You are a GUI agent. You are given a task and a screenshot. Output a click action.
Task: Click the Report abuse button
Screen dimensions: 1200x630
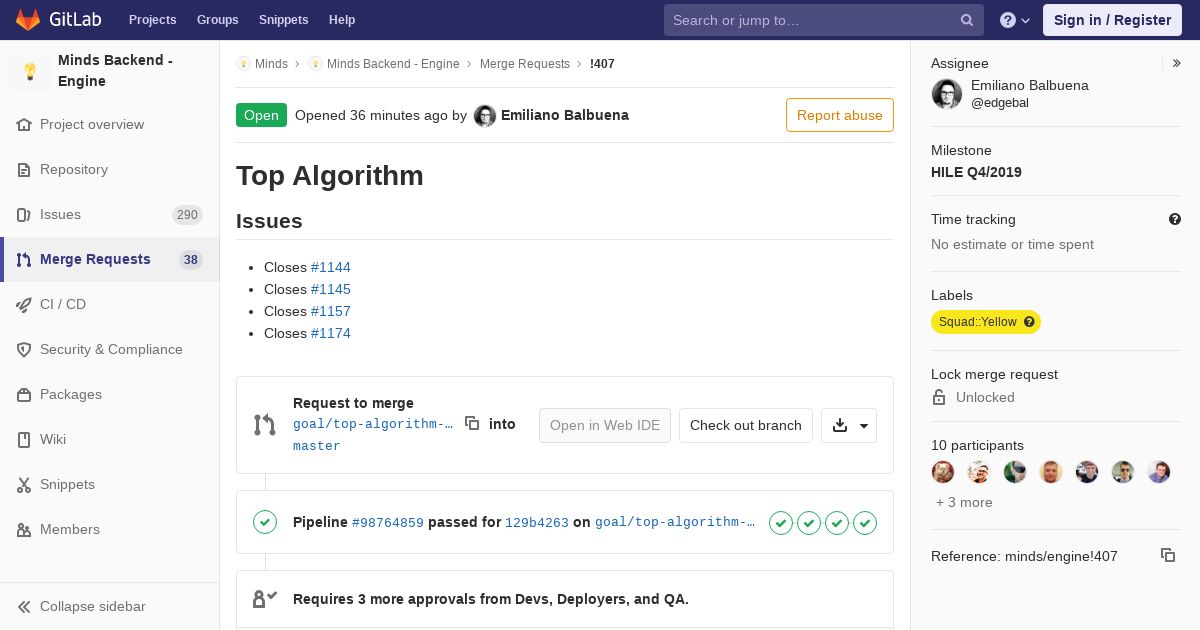click(x=840, y=115)
